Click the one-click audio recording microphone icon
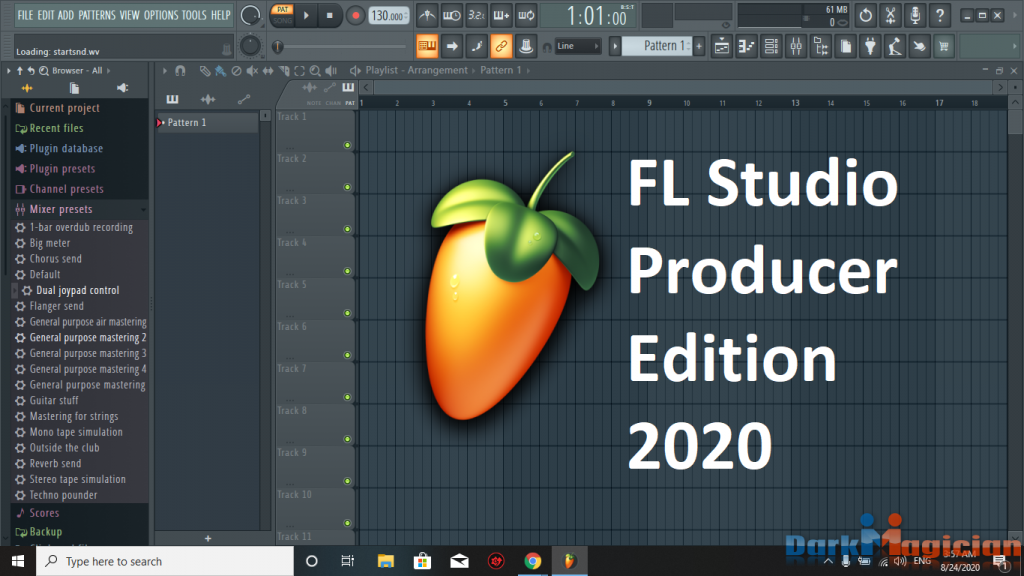Viewport: 1024px width, 576px height. 915,15
